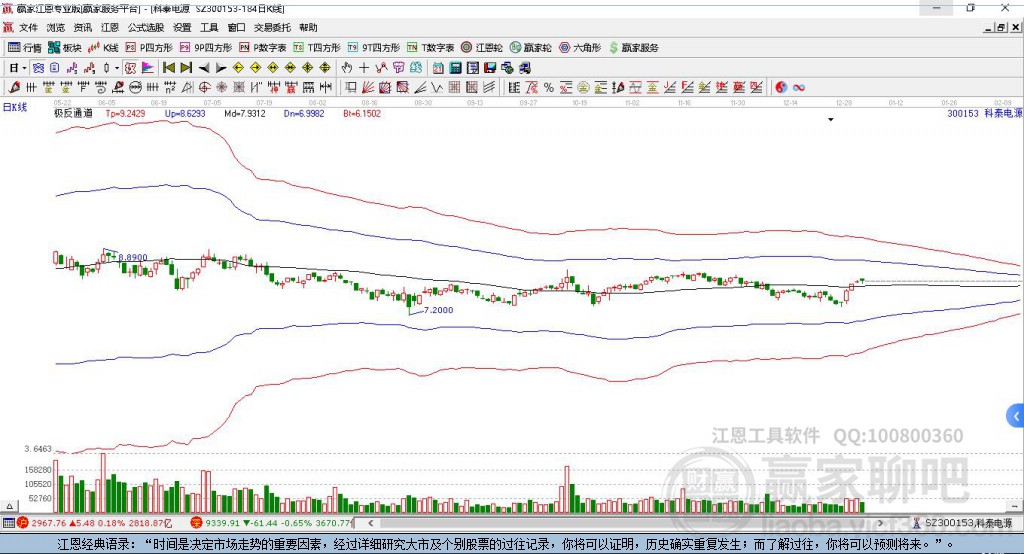Switch to K线 chart view
Image resolution: width=1024 pixels, height=554 pixels.
coord(103,48)
